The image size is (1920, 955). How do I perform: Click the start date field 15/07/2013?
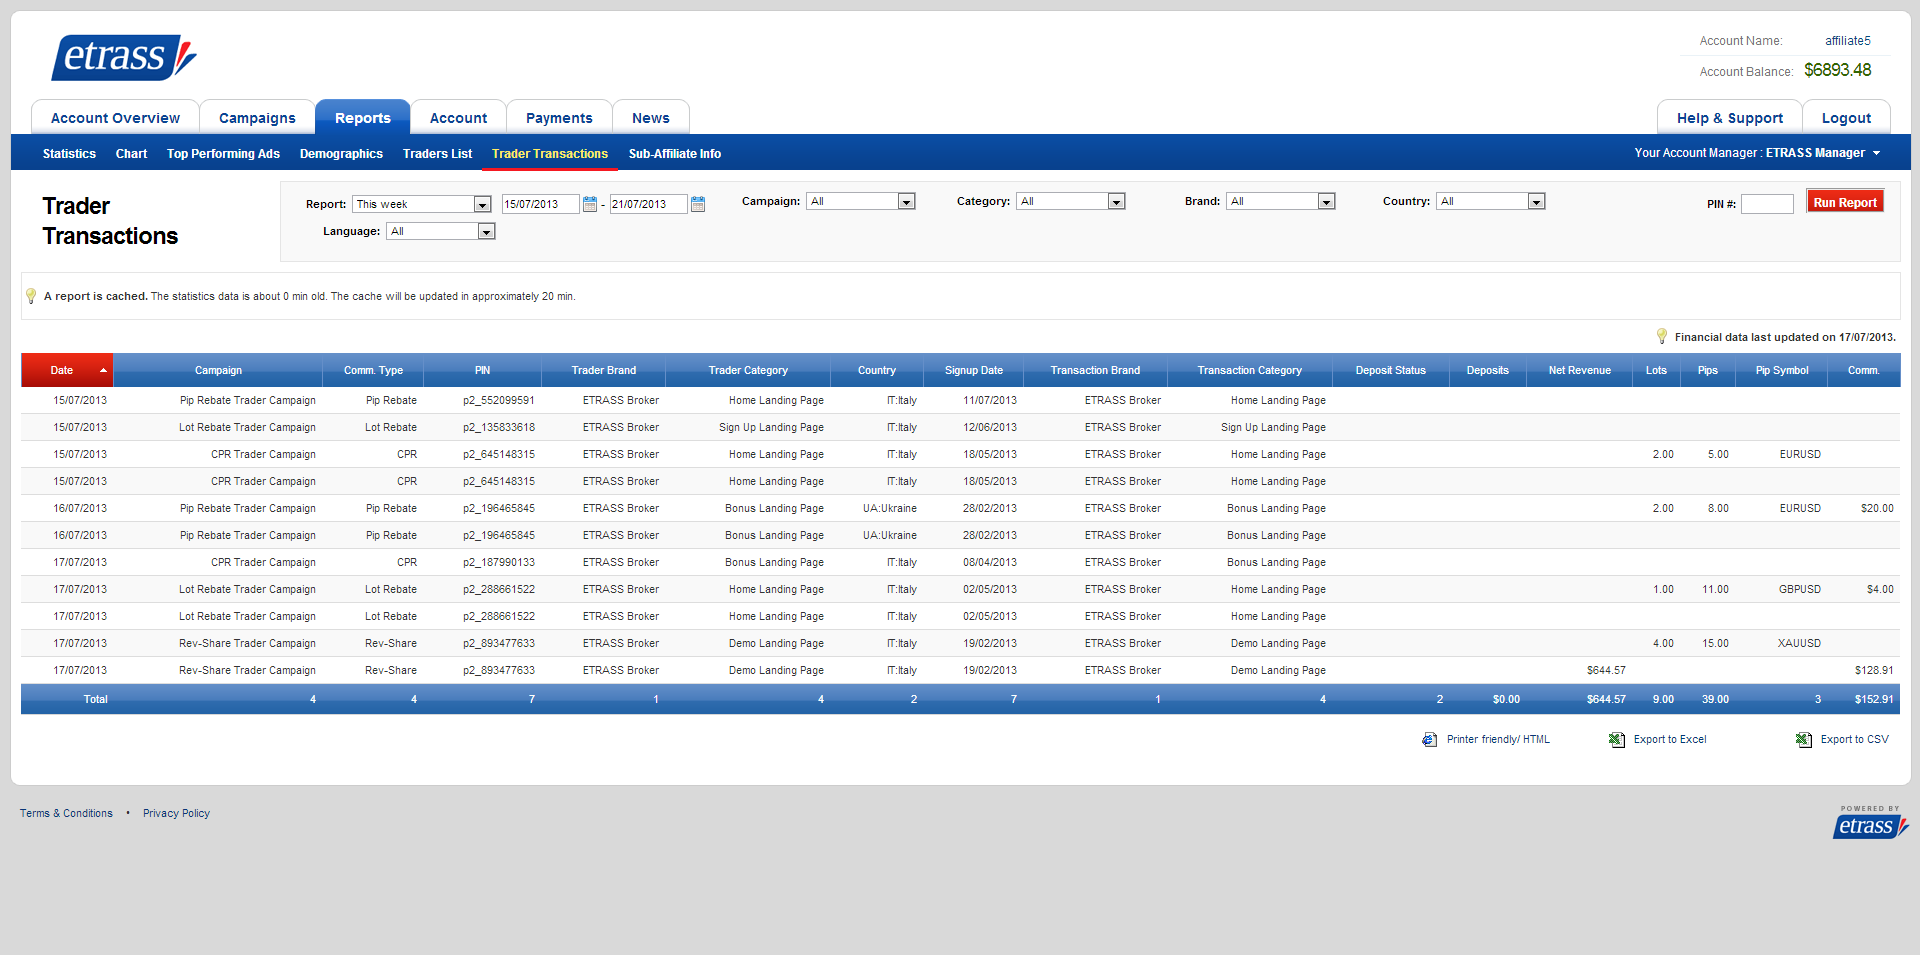(x=540, y=204)
